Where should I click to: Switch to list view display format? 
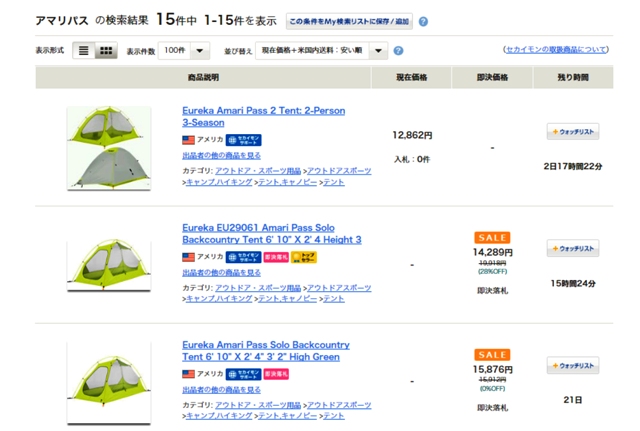(84, 51)
